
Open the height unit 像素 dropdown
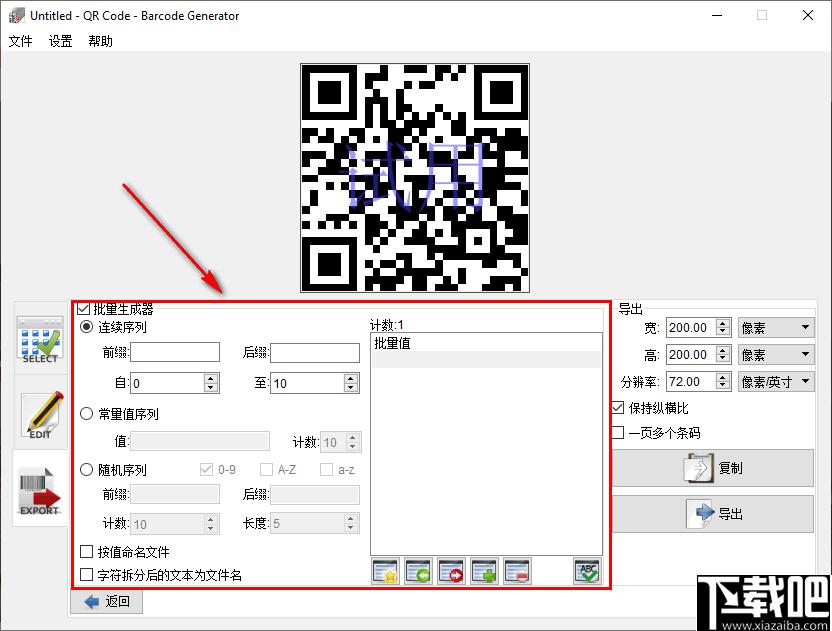(776, 355)
